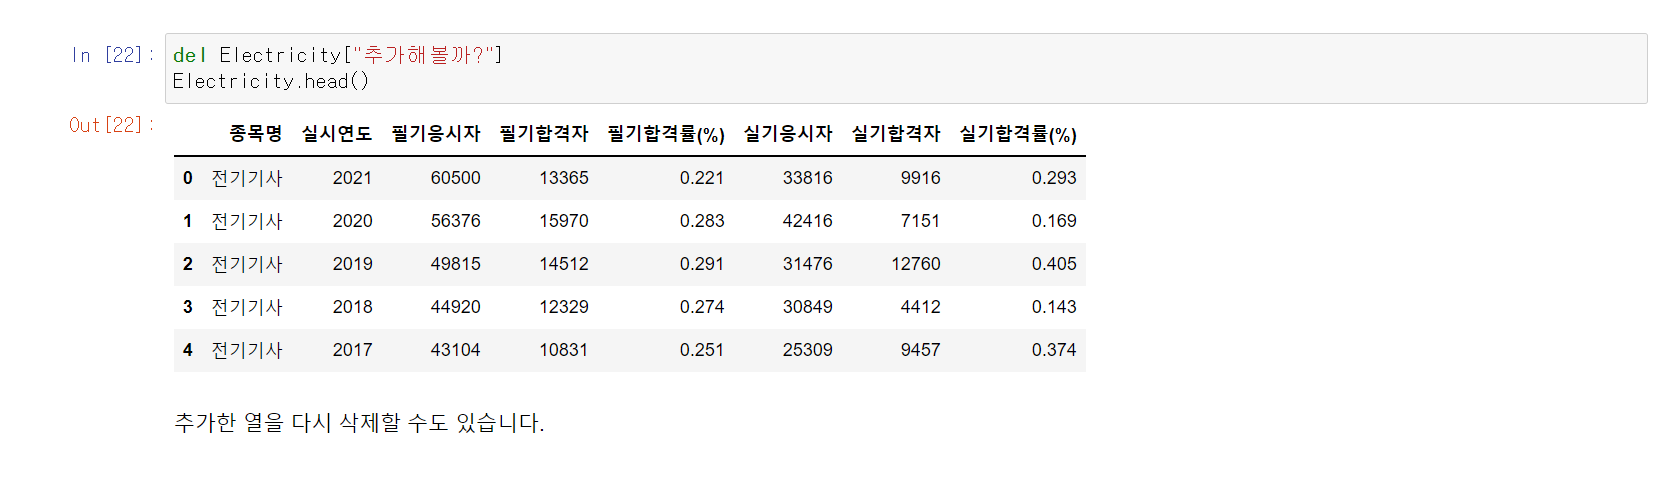This screenshot has width=1667, height=483.
Task: Click row index 0
Action: [x=188, y=178]
